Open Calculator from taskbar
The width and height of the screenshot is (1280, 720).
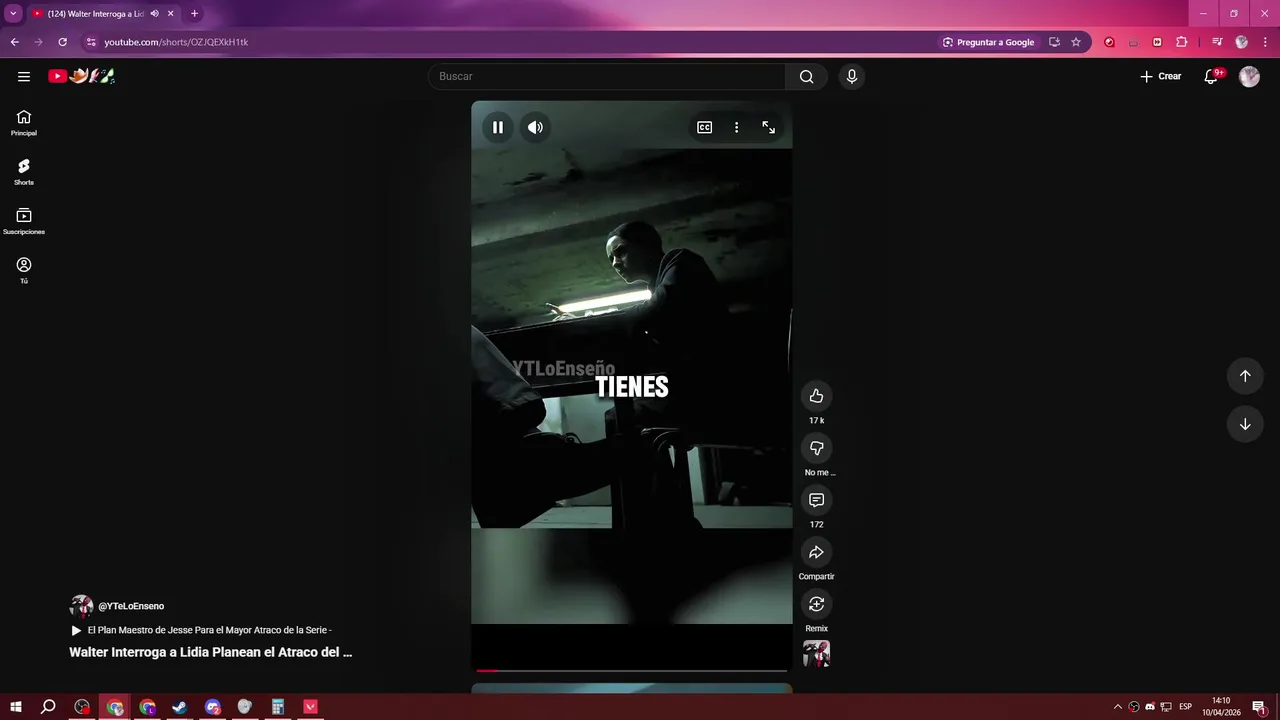coord(278,707)
